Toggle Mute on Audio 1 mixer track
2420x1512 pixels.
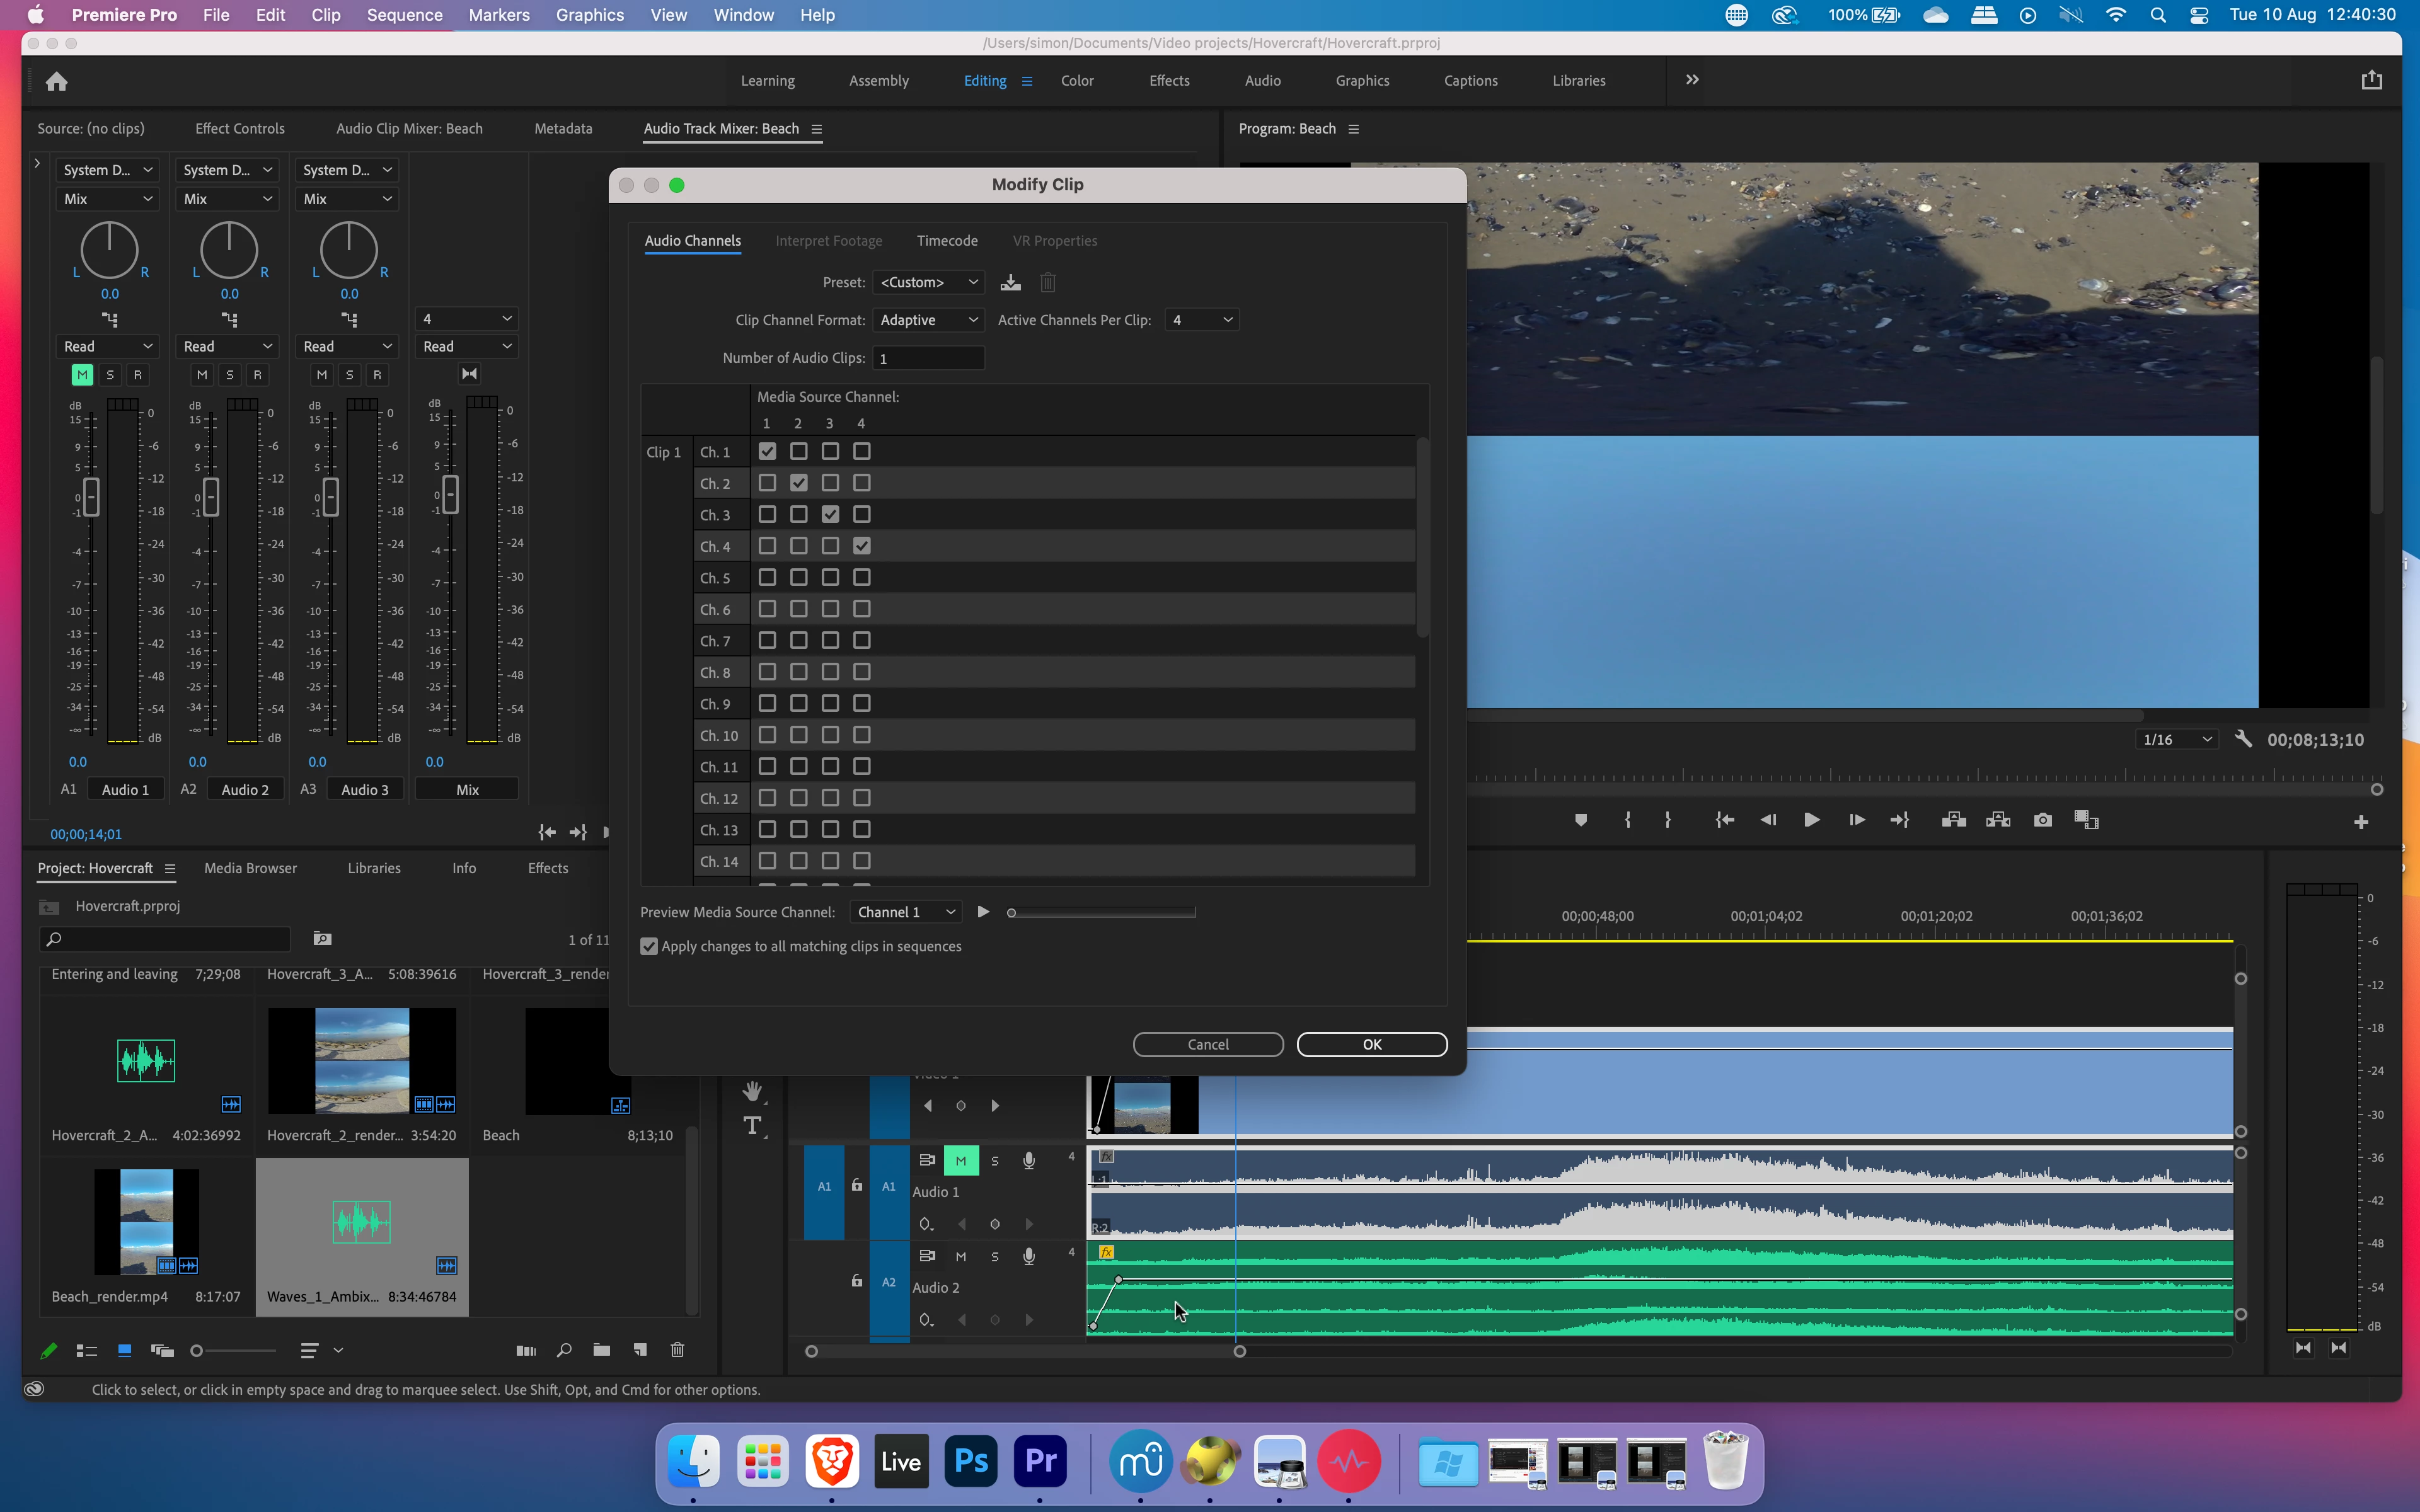pyautogui.click(x=82, y=375)
